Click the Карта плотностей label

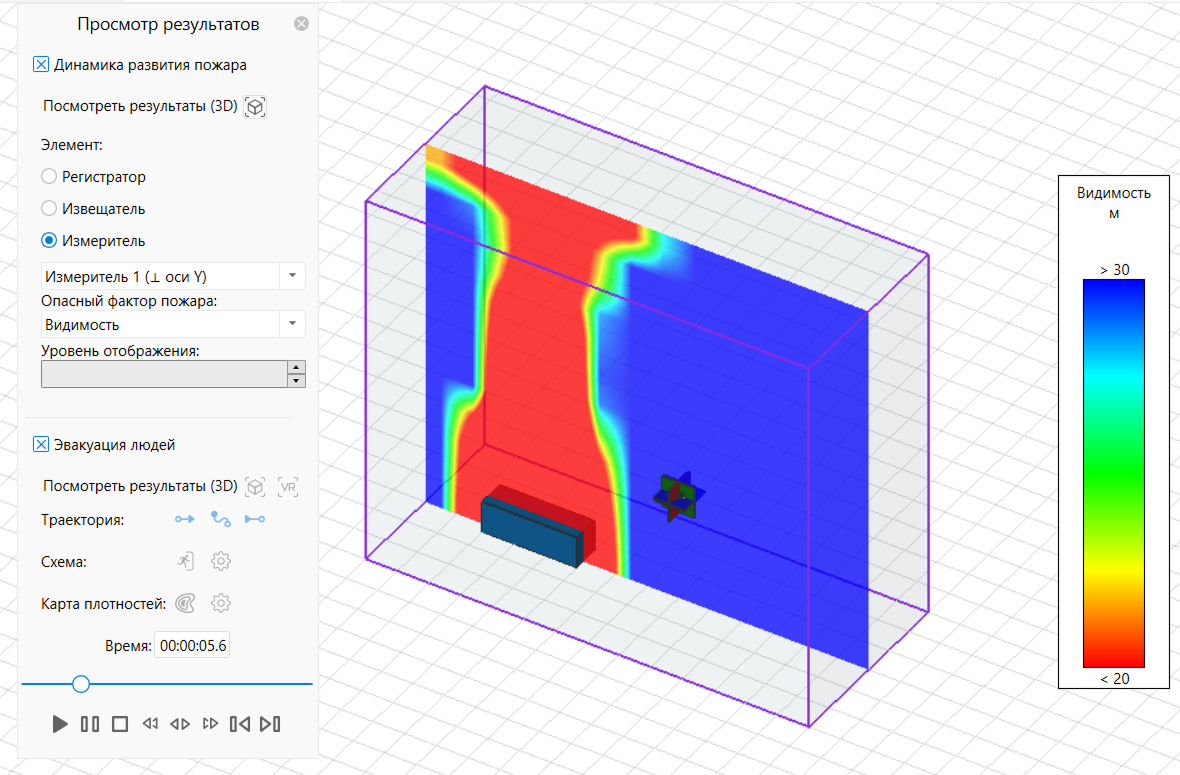point(103,603)
